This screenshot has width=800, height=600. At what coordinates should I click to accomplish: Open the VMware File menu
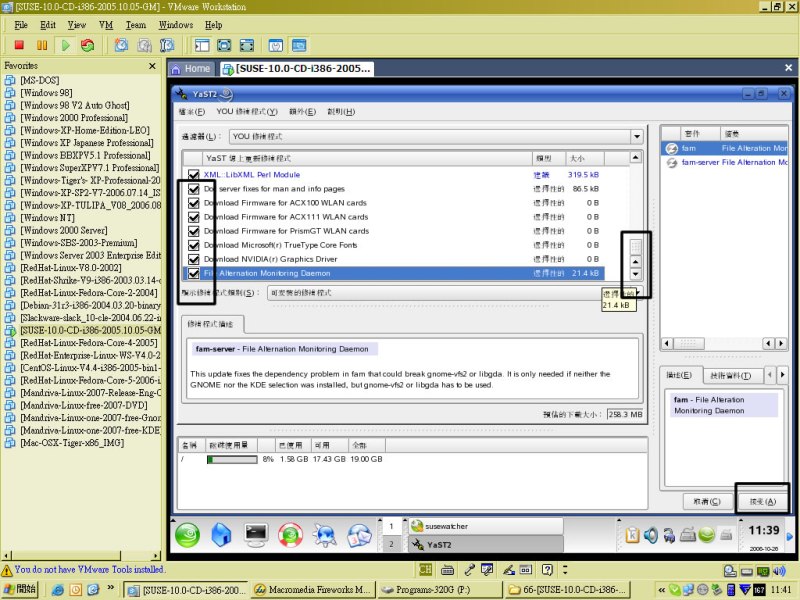click(x=21, y=25)
